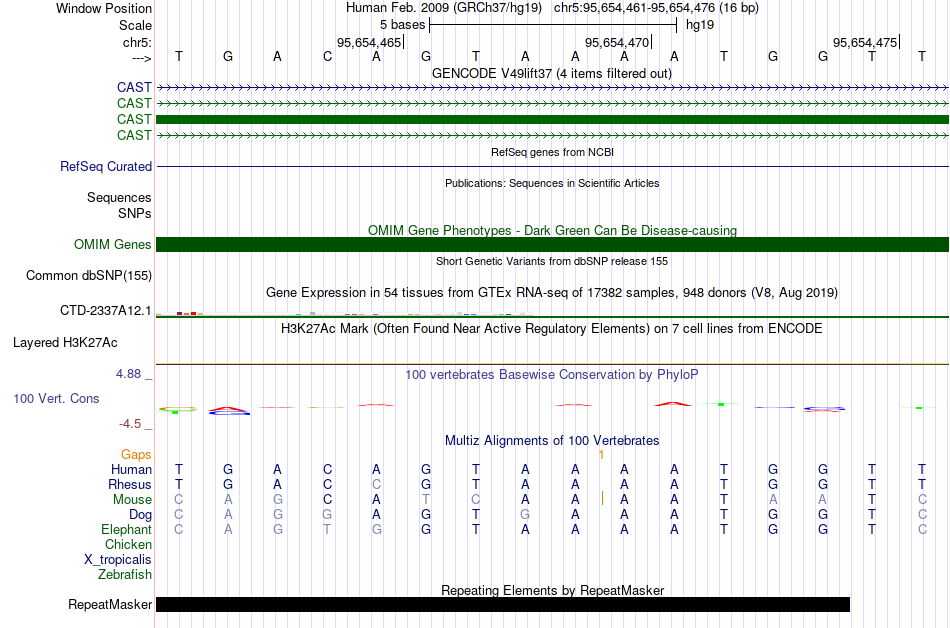Click the 4.88 upper scale value
This screenshot has width=950, height=628.
(x=128, y=374)
